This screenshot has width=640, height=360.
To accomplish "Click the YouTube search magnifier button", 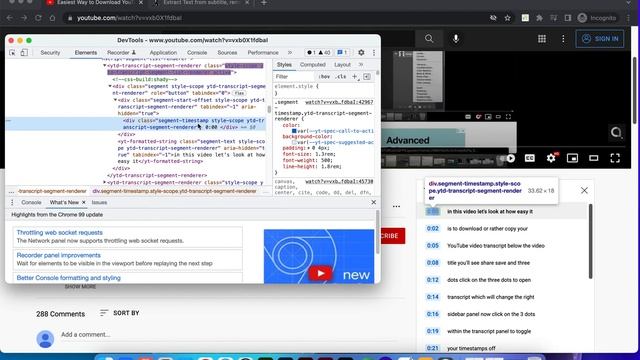I will tap(429, 39).
